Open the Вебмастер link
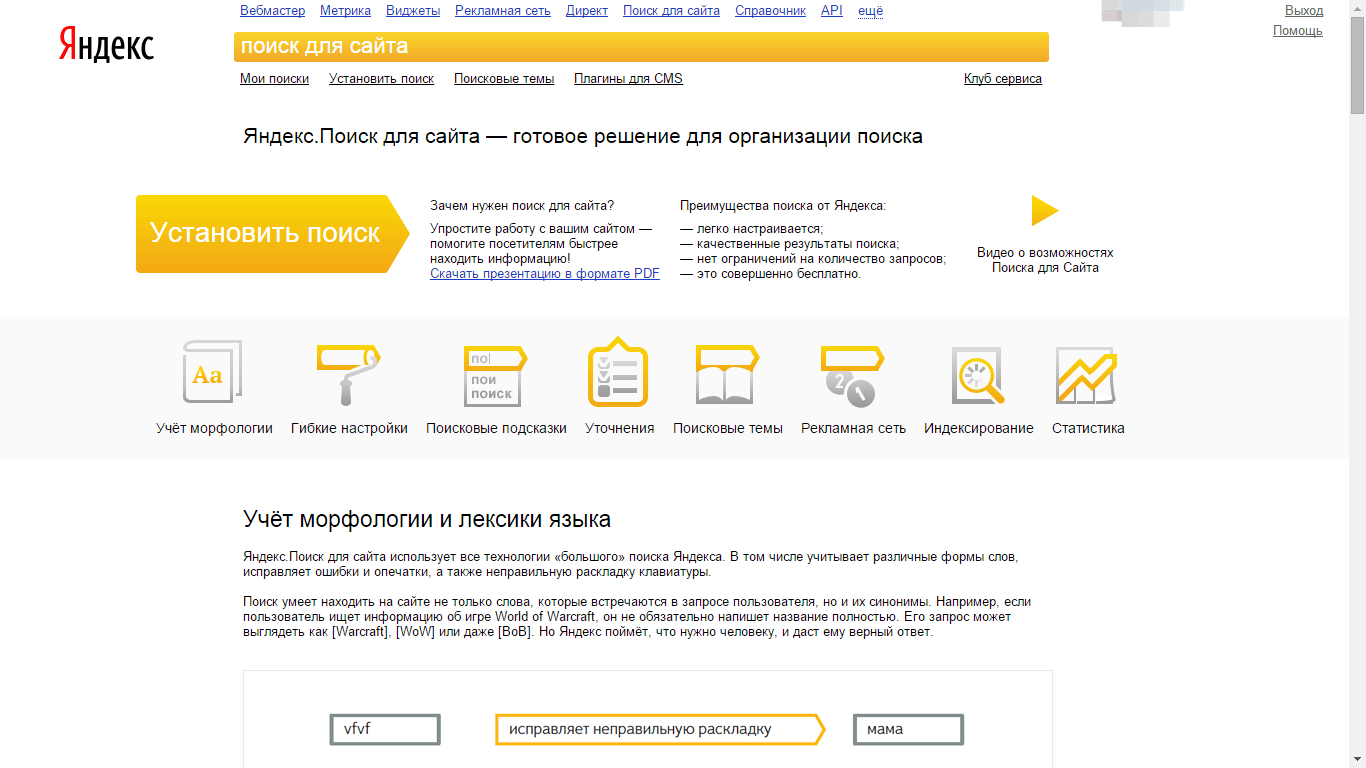This screenshot has height=768, width=1366. 272,11
